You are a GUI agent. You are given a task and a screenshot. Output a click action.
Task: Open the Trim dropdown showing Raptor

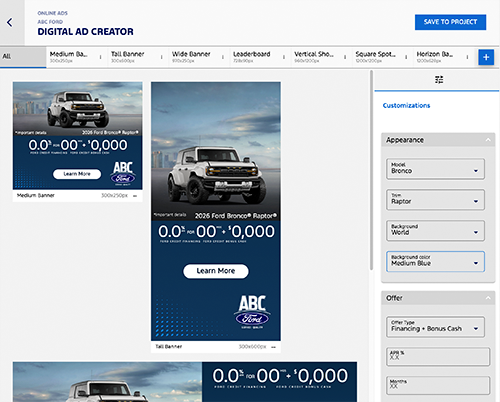(435, 200)
